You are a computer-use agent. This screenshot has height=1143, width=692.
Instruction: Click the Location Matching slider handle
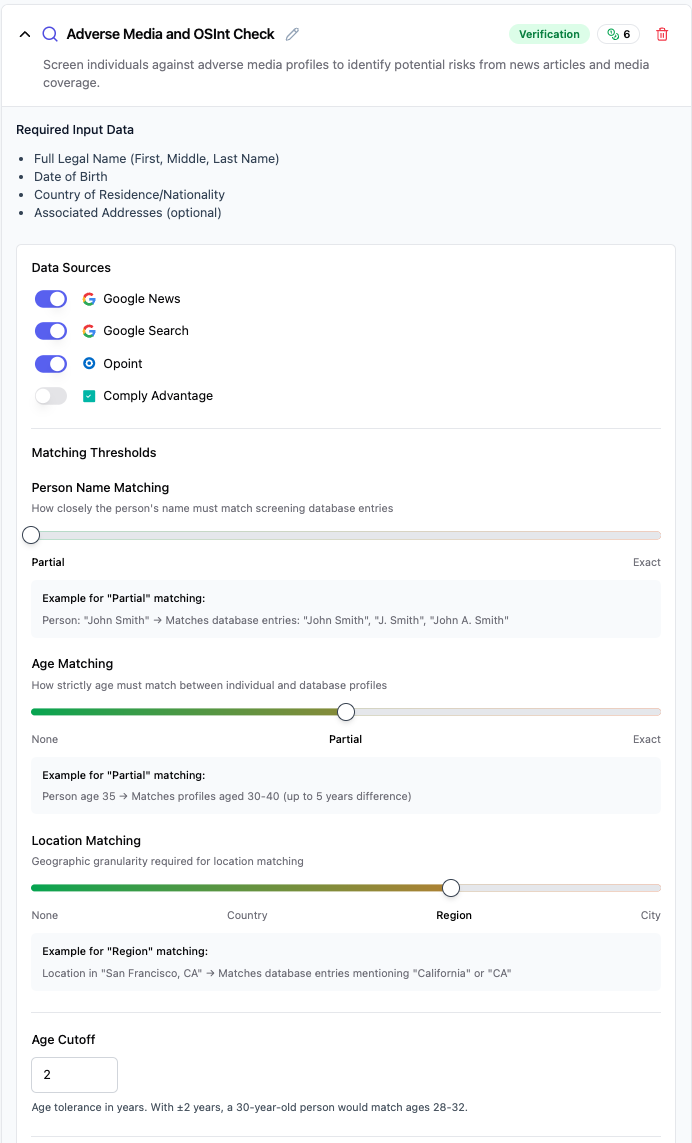(x=451, y=888)
